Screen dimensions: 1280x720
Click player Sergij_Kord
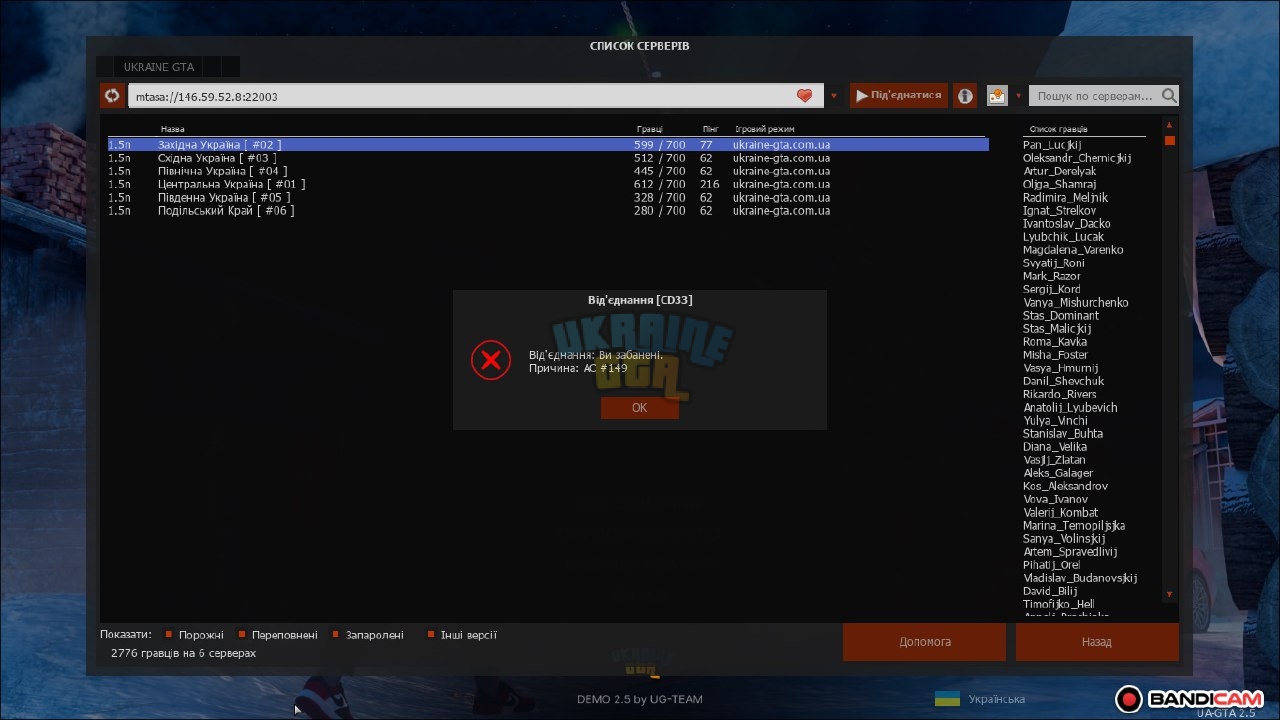tap(1051, 289)
